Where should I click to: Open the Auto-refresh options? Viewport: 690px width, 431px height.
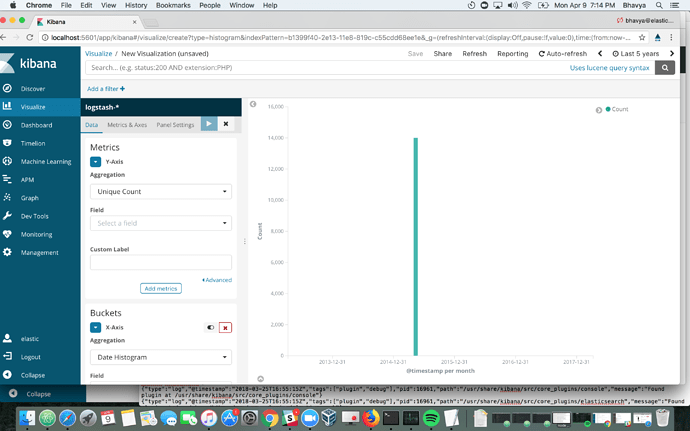coord(563,54)
